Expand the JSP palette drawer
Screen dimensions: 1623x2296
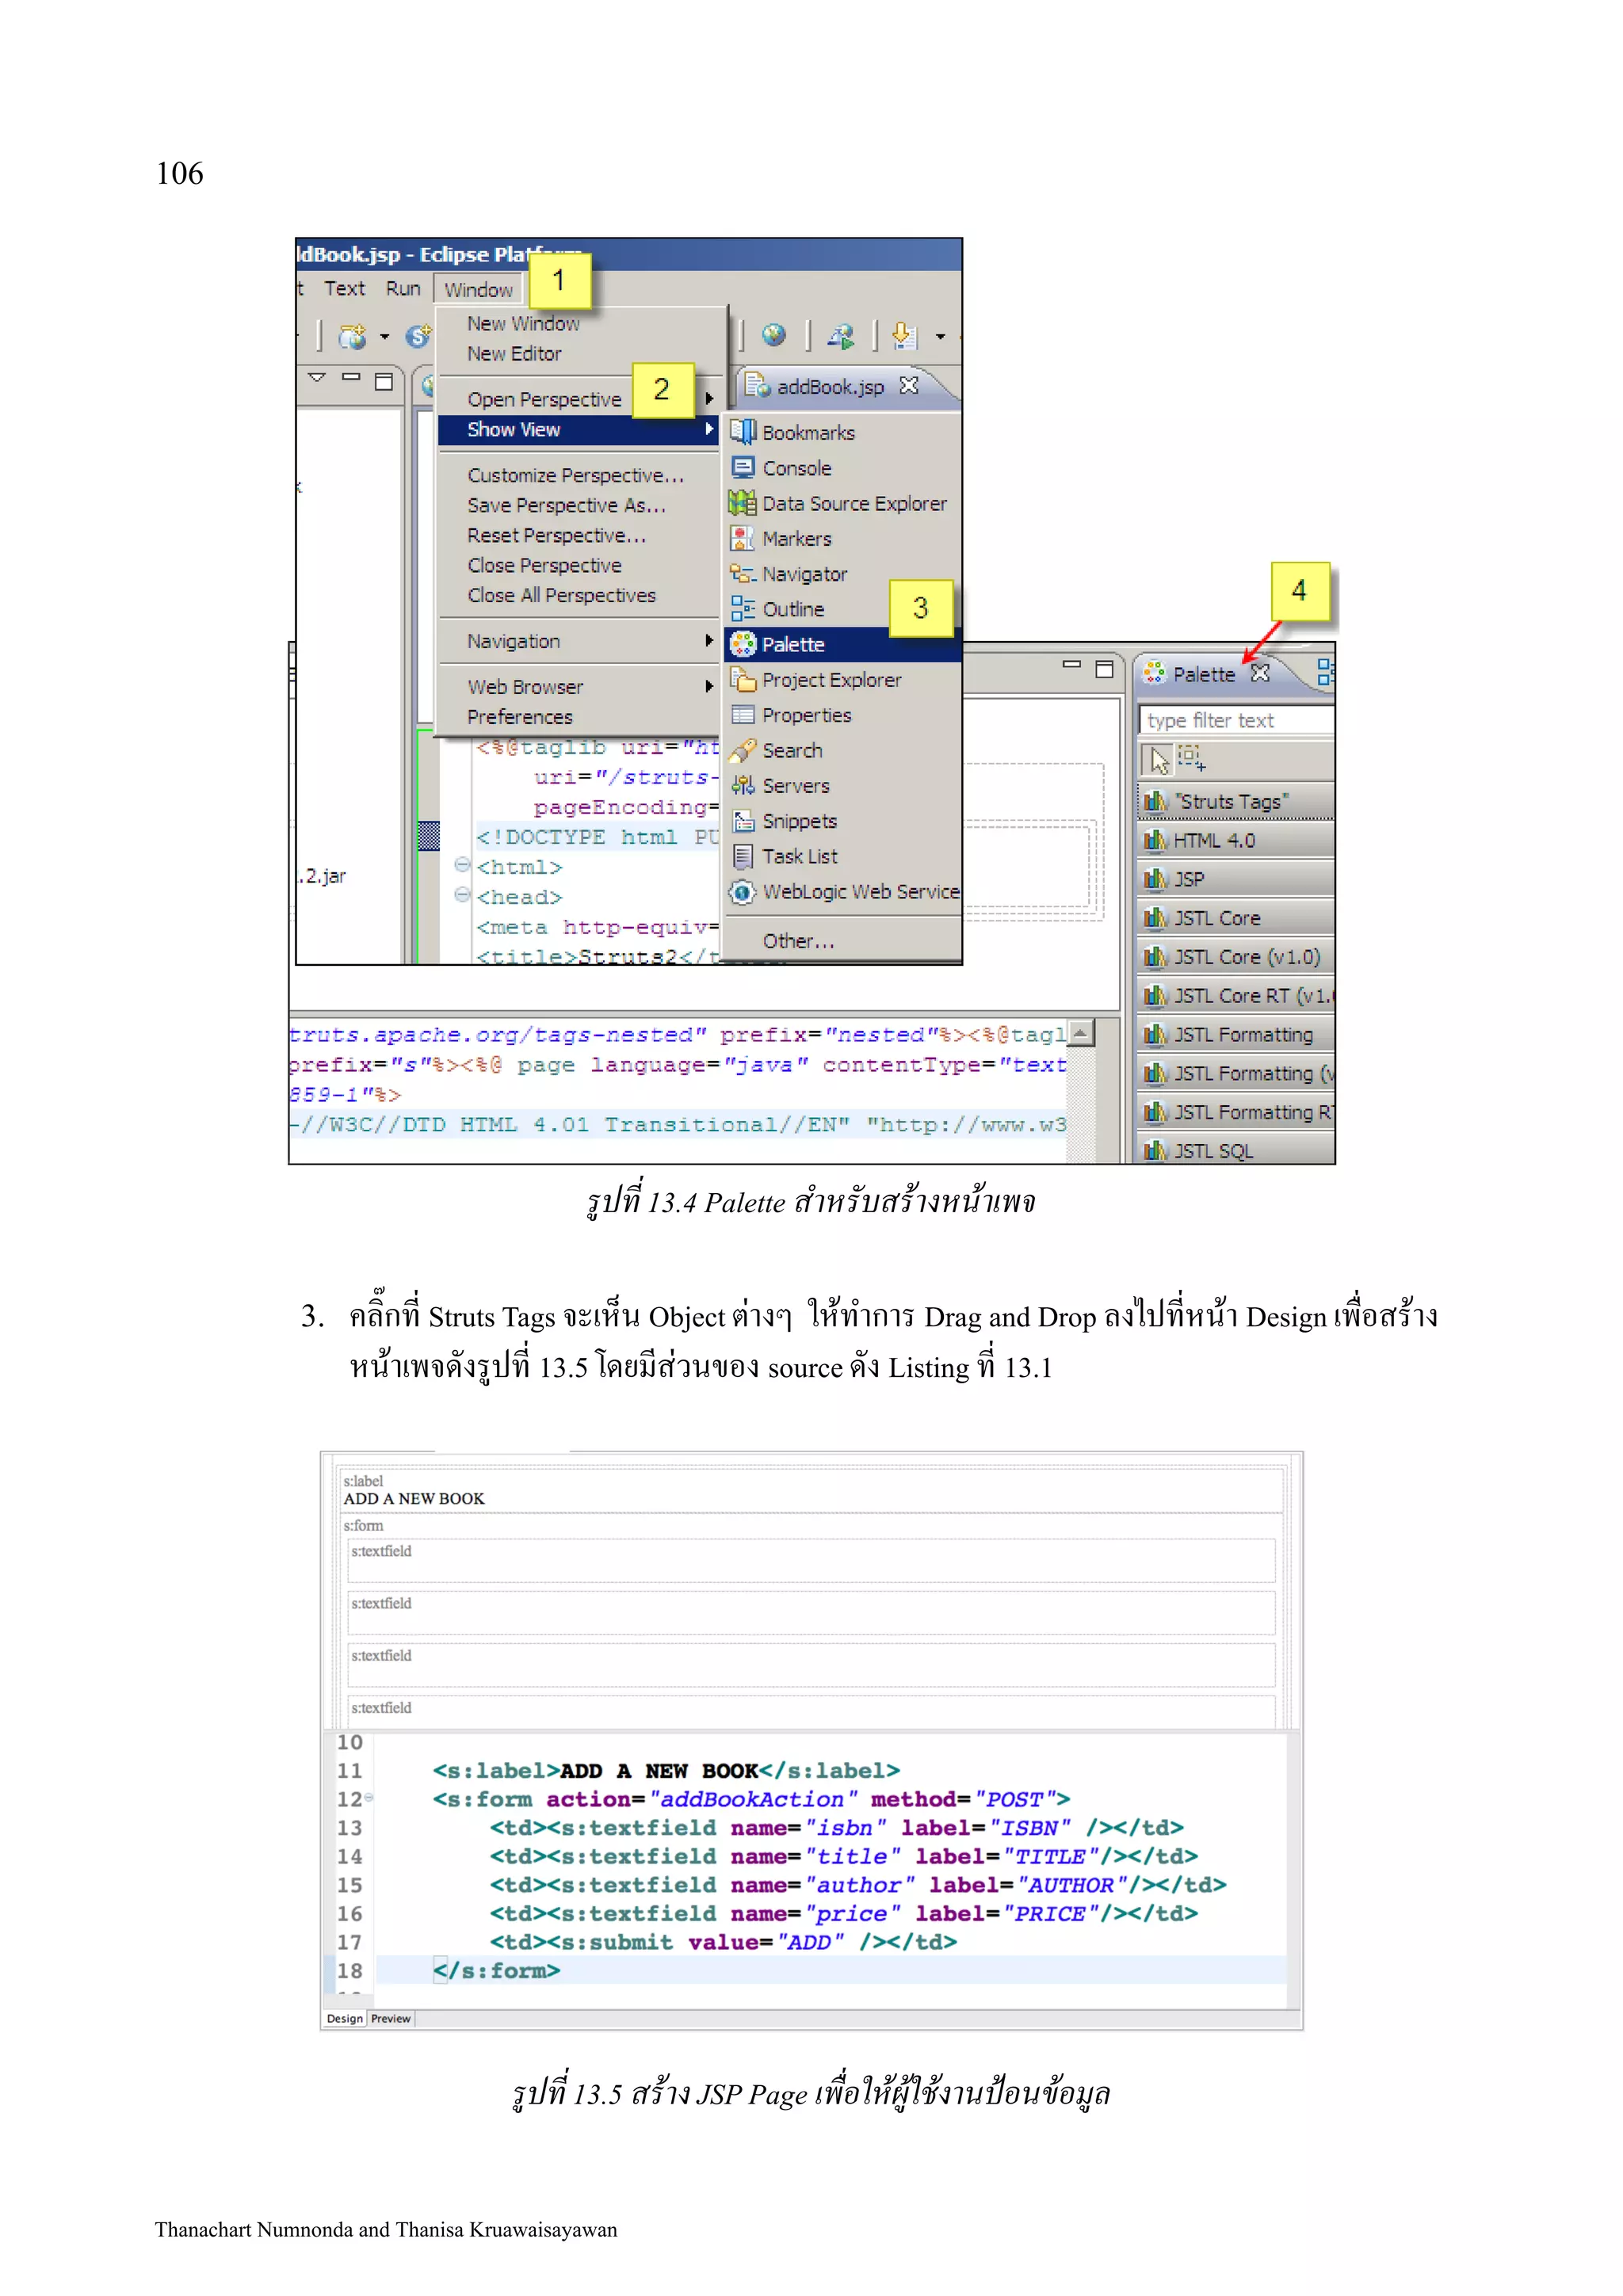coord(1237,880)
